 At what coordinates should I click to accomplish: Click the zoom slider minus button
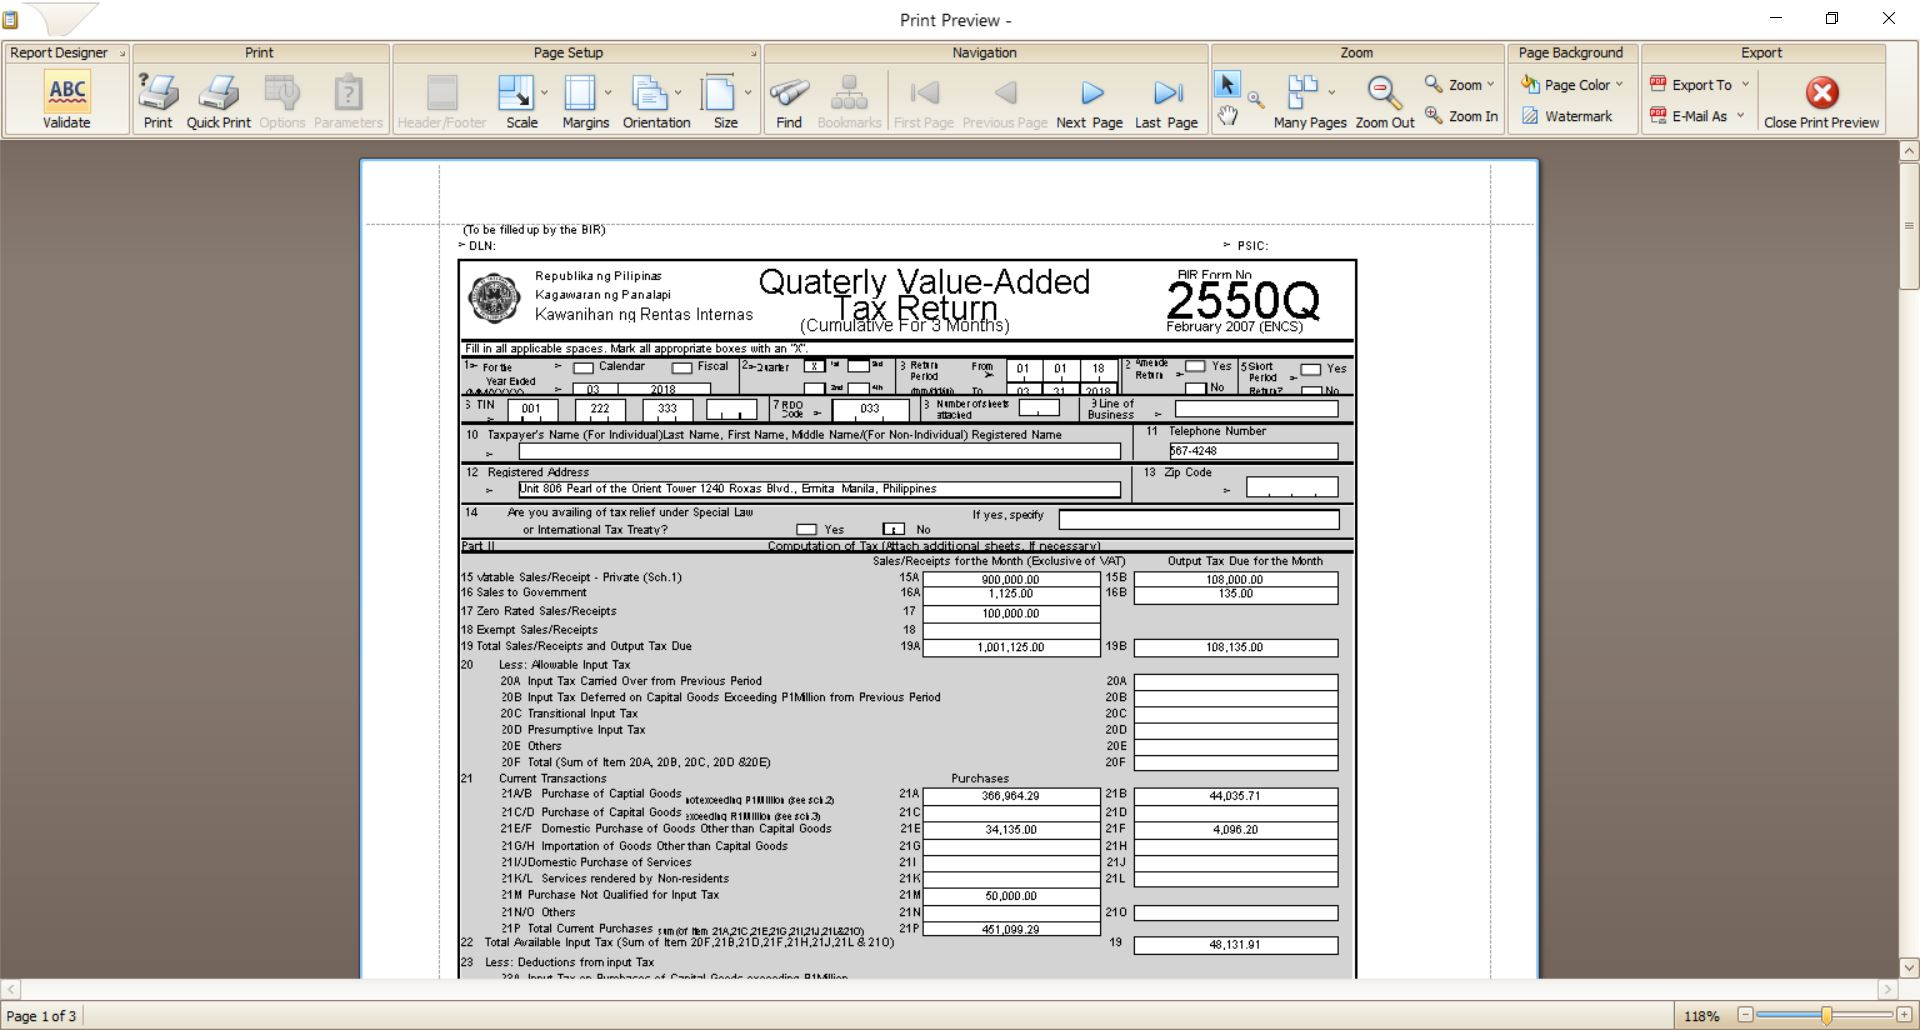pos(1745,1015)
